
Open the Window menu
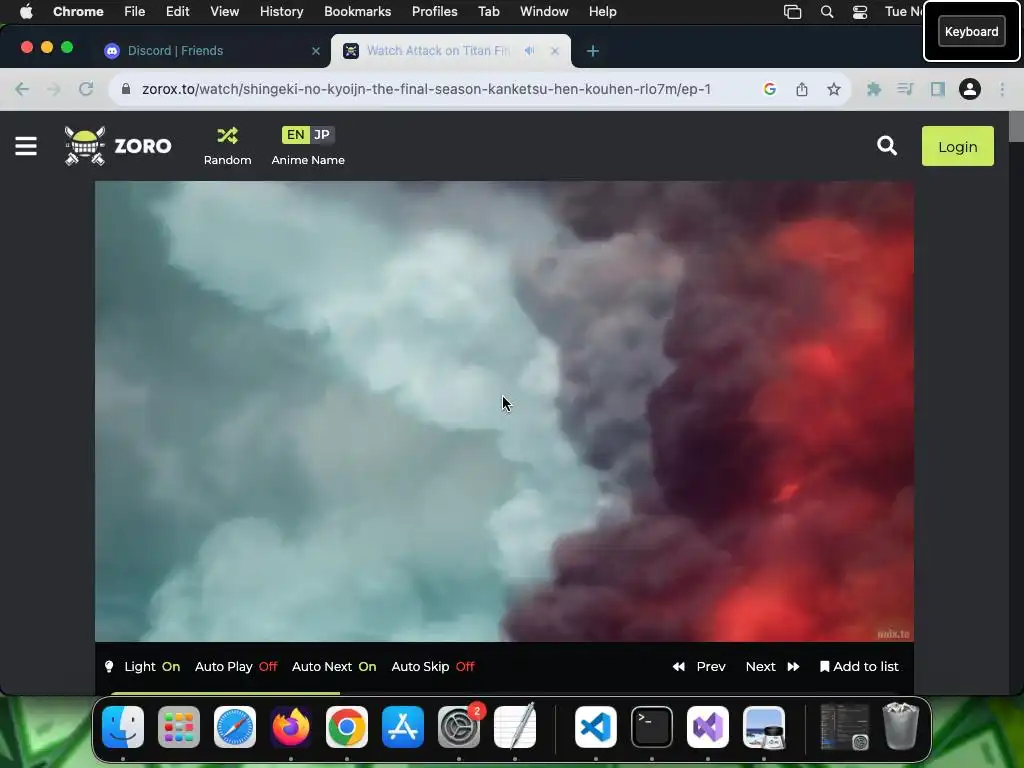[x=544, y=12]
